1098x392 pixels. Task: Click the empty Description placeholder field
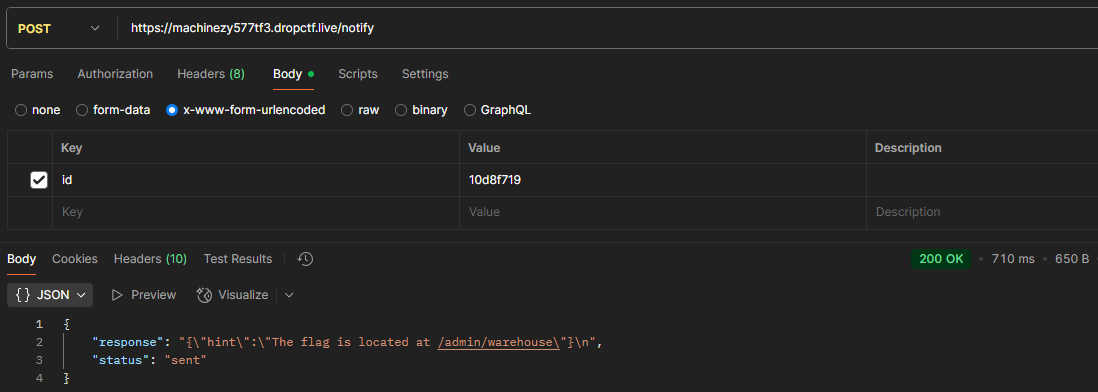(982, 212)
